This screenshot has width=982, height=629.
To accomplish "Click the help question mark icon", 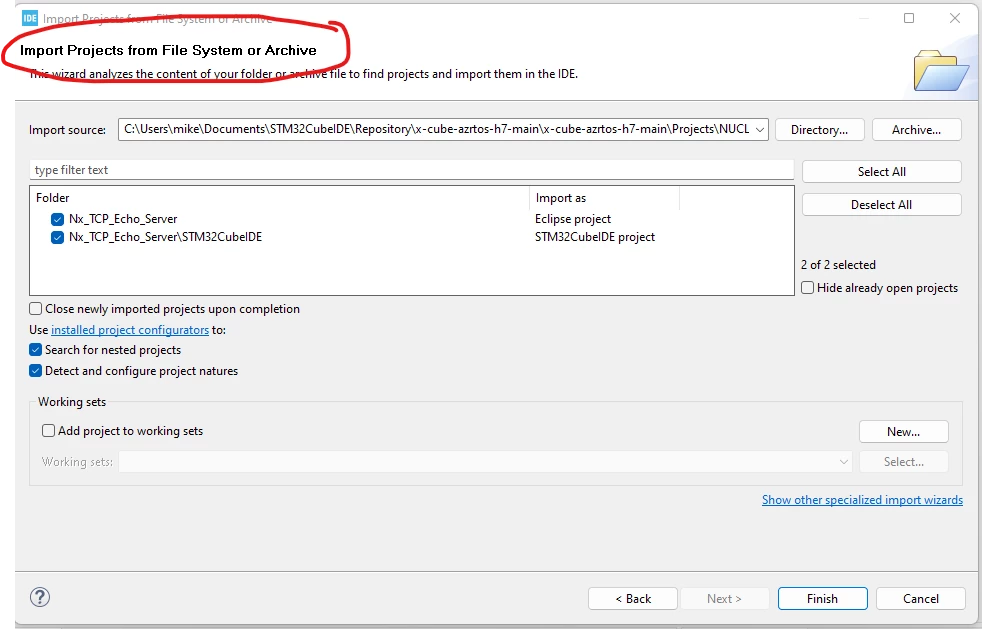I will tap(40, 597).
